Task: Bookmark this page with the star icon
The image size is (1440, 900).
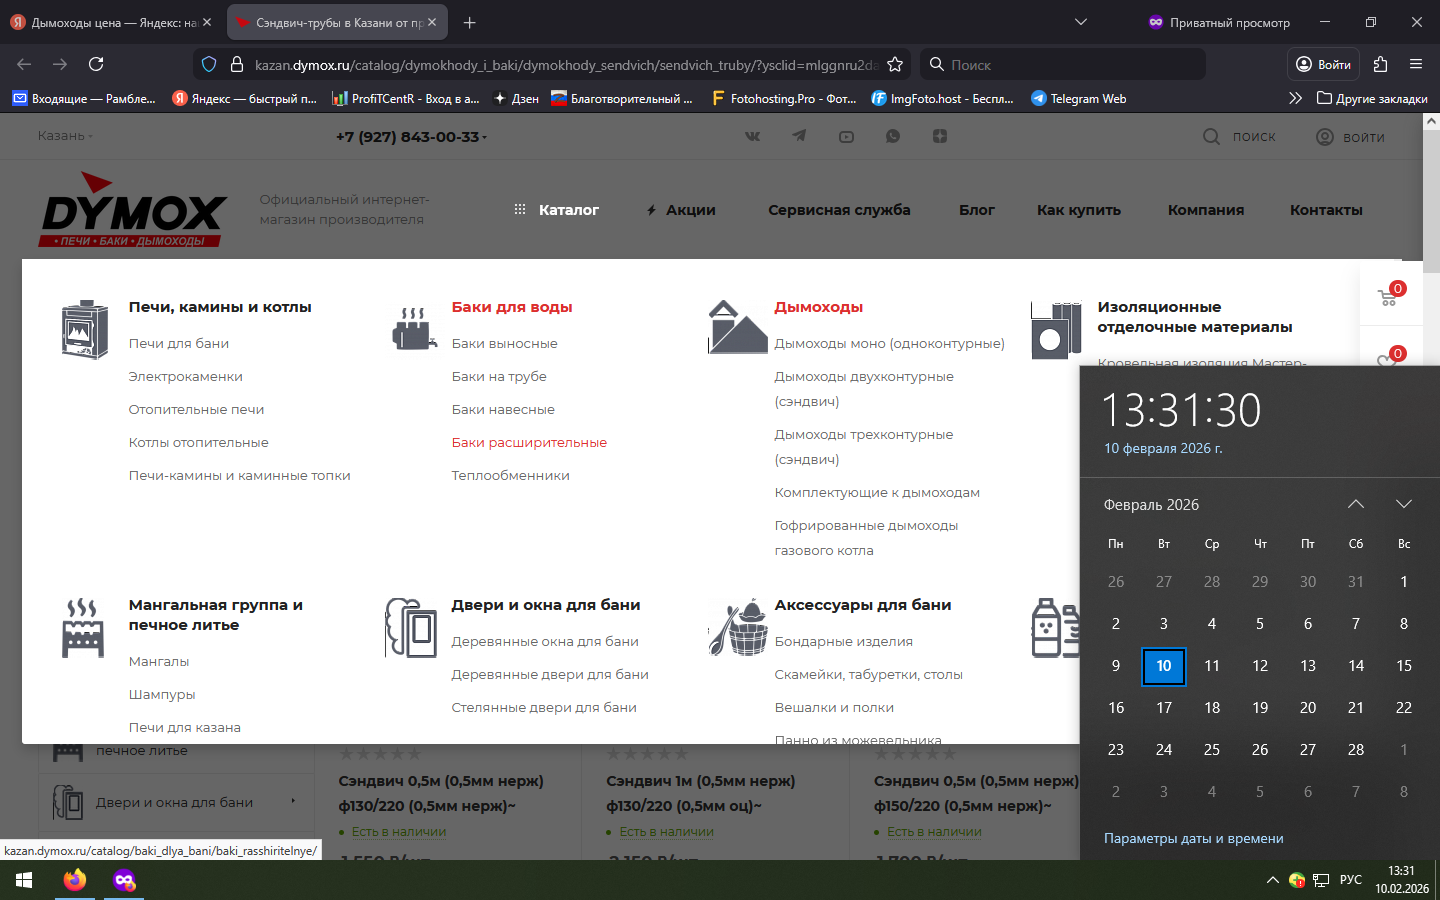Action: (x=895, y=64)
